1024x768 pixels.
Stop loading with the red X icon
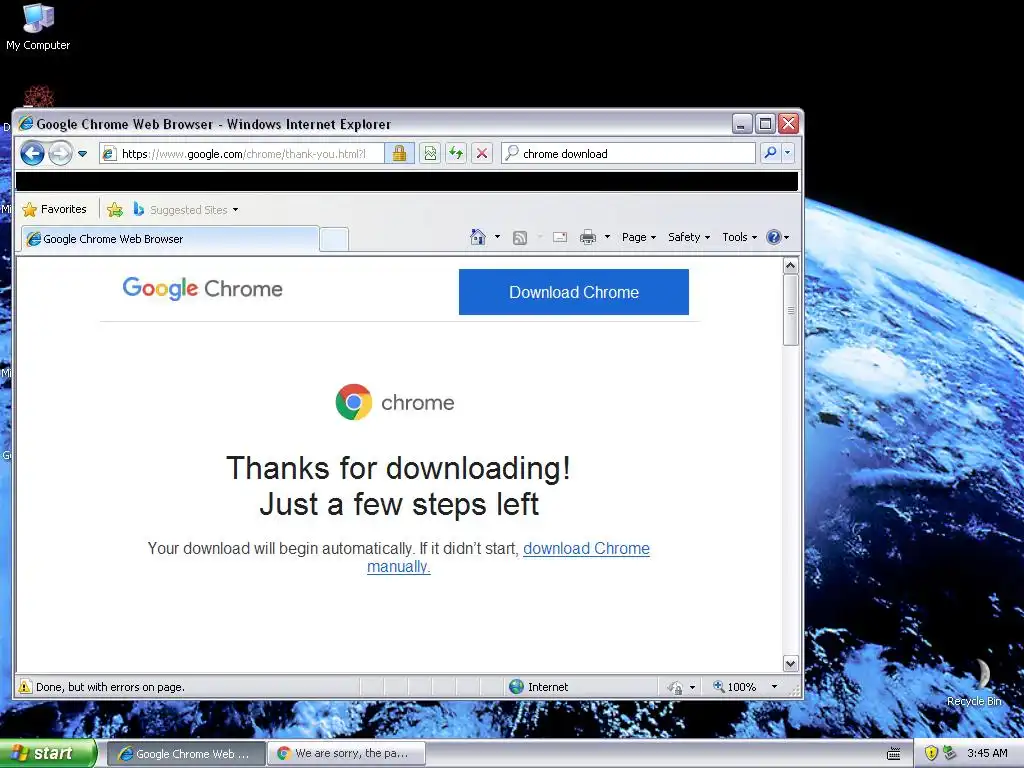pos(482,153)
